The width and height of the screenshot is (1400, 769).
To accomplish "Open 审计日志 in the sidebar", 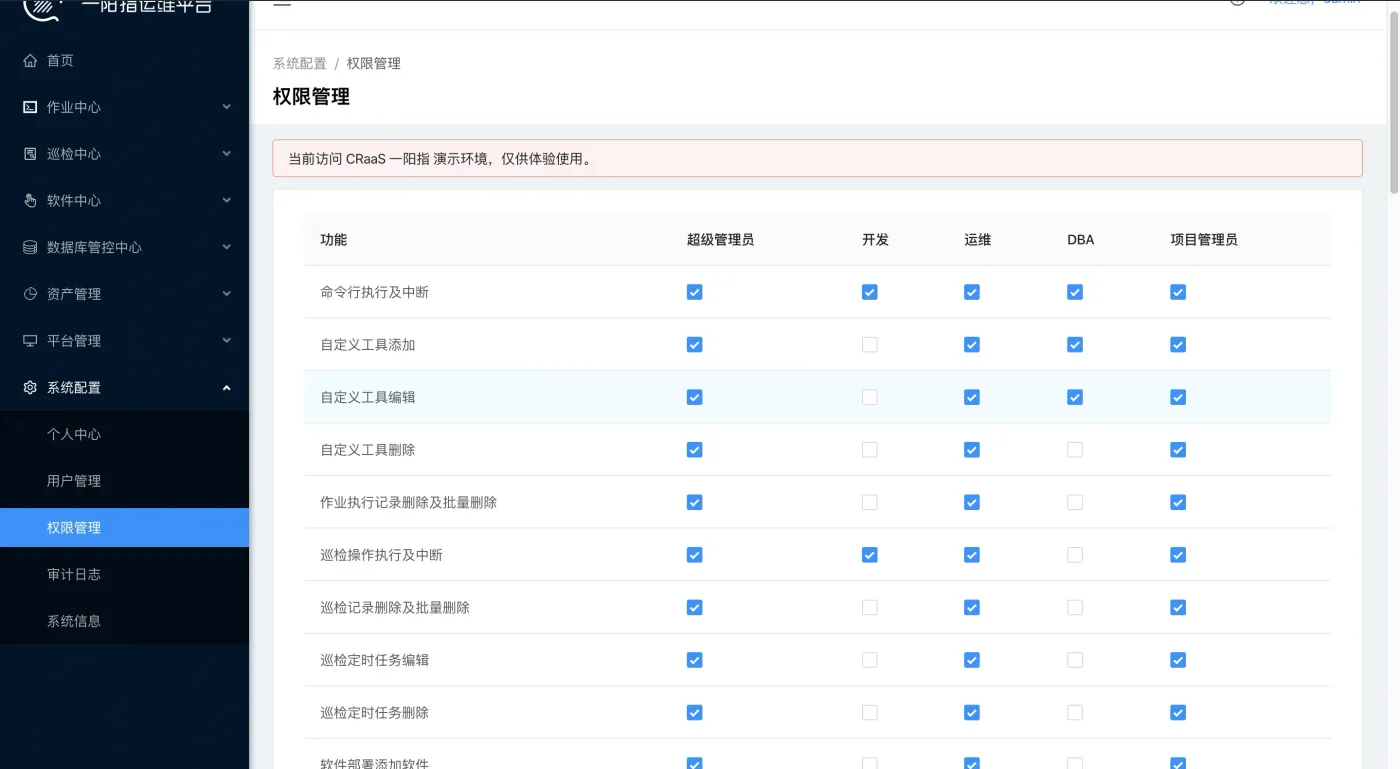I will (124, 574).
